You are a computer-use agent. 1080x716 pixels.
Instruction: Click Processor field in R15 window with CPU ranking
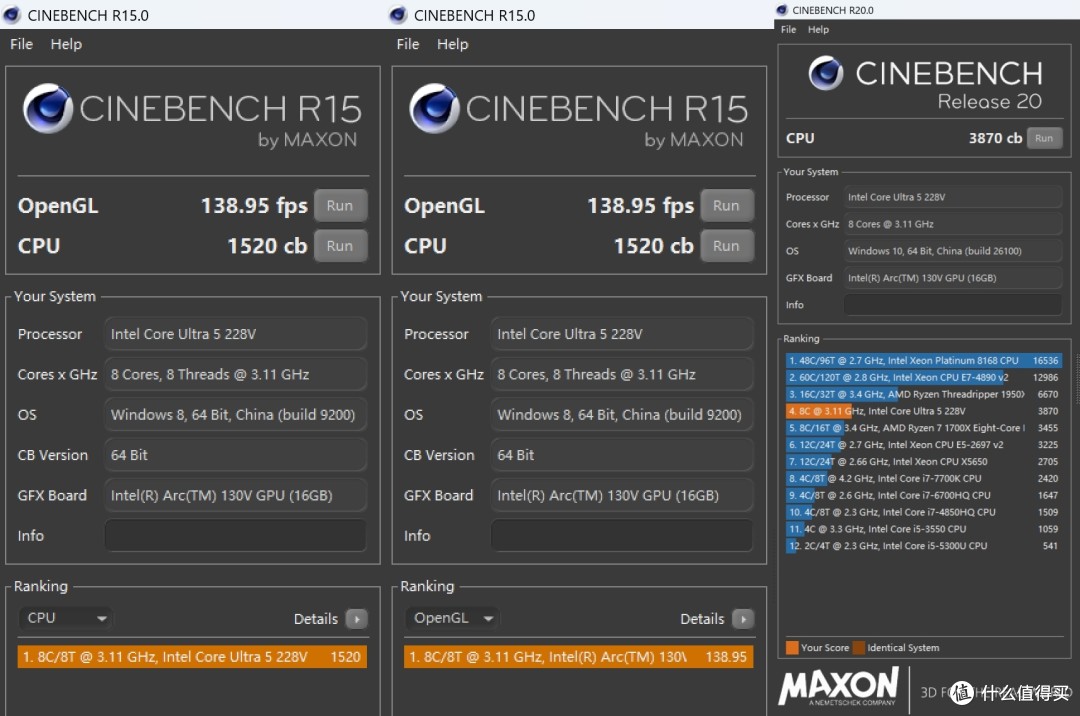pyautogui.click(x=236, y=334)
